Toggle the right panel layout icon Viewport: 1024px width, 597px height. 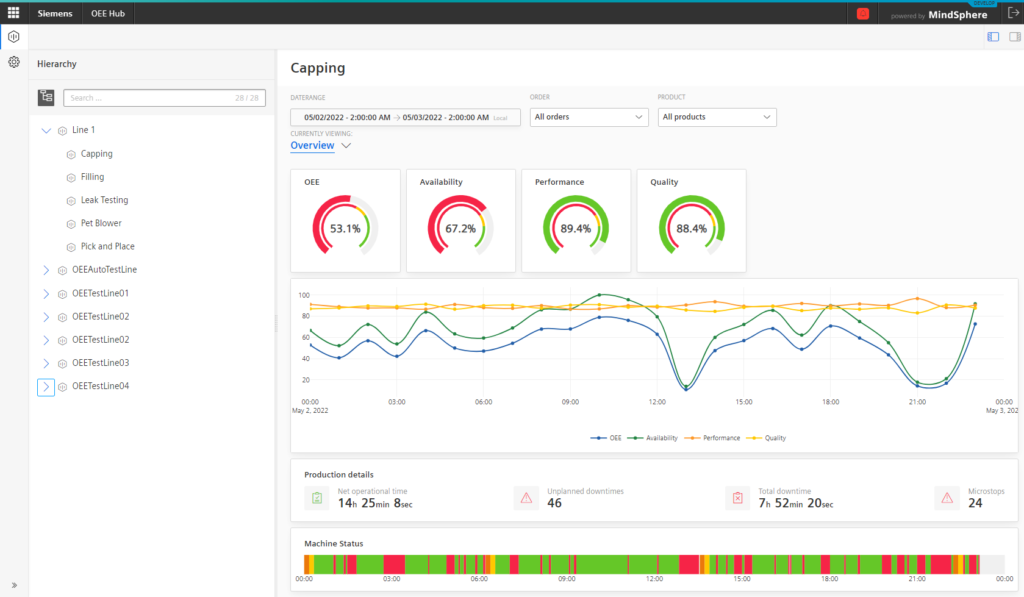click(1014, 37)
